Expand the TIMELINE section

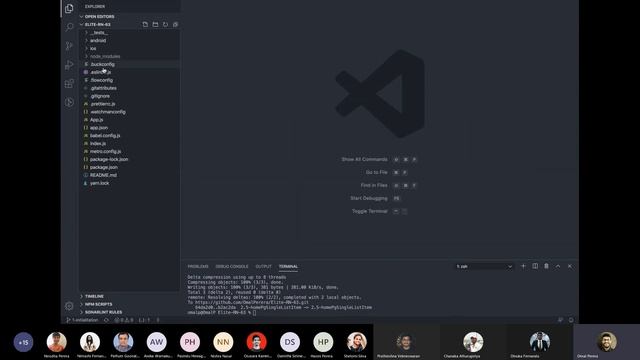[x=94, y=296]
